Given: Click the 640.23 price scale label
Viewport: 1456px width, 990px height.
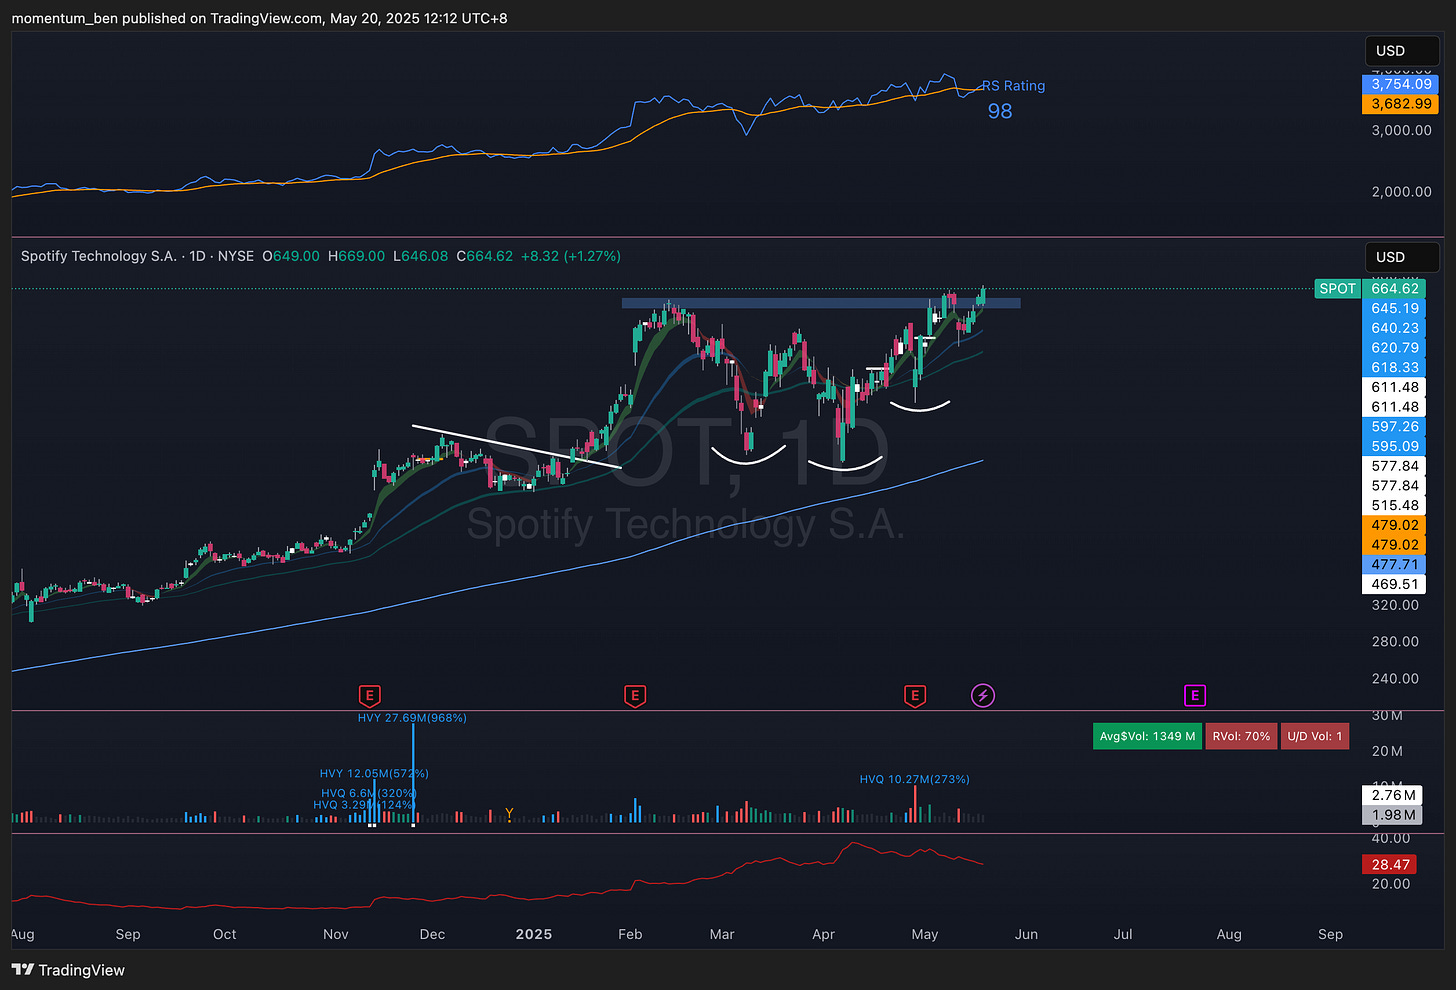Looking at the screenshot, I should [x=1394, y=328].
